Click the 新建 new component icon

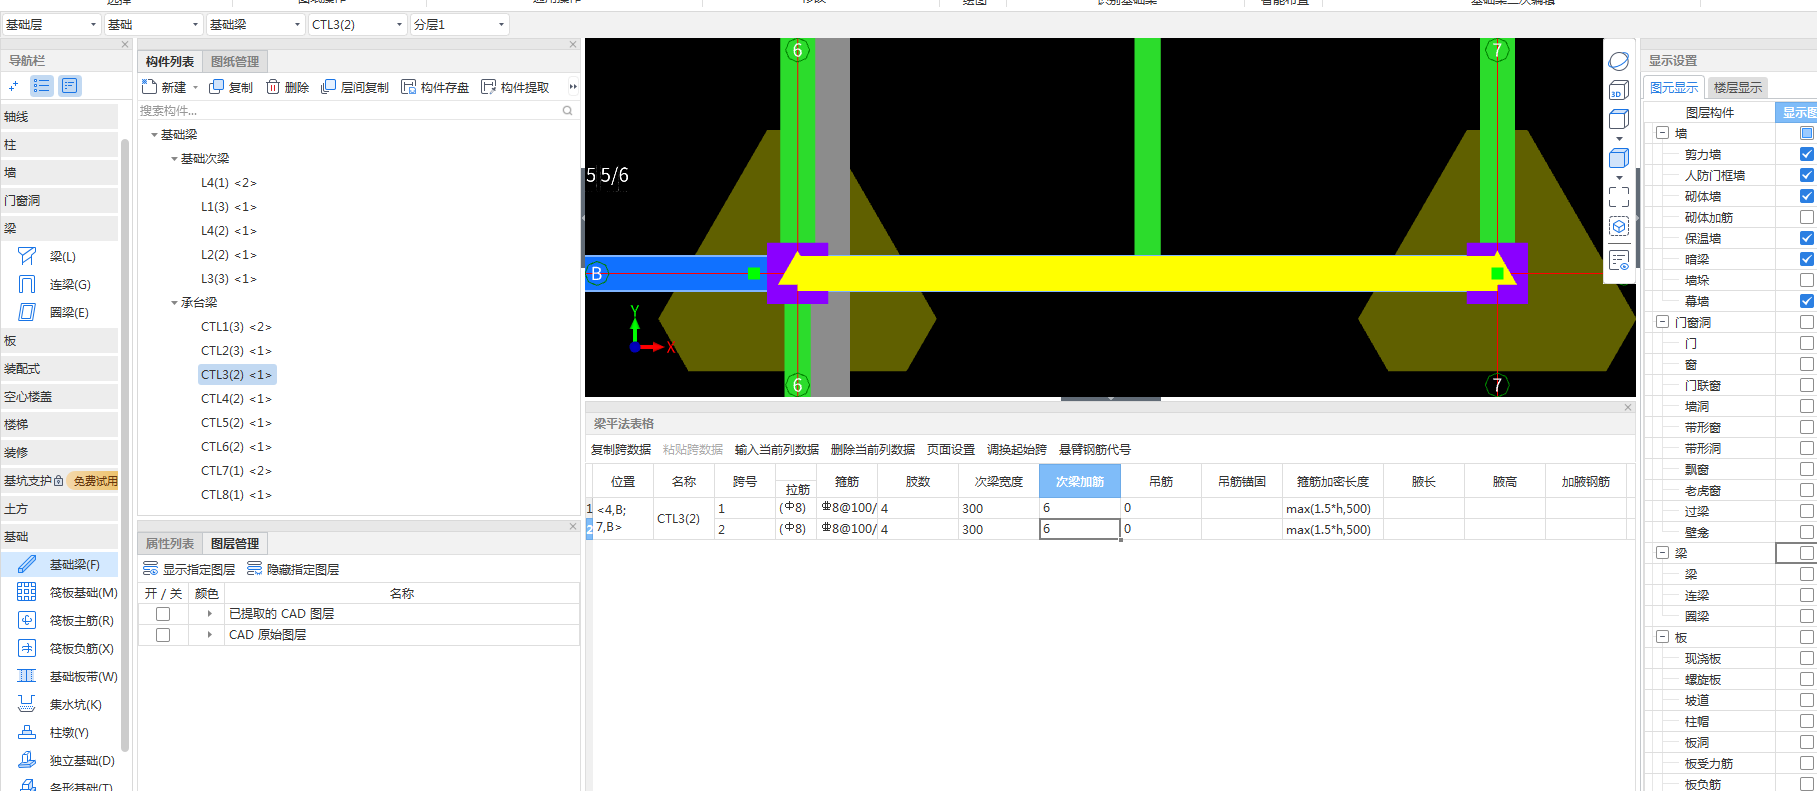(x=149, y=87)
